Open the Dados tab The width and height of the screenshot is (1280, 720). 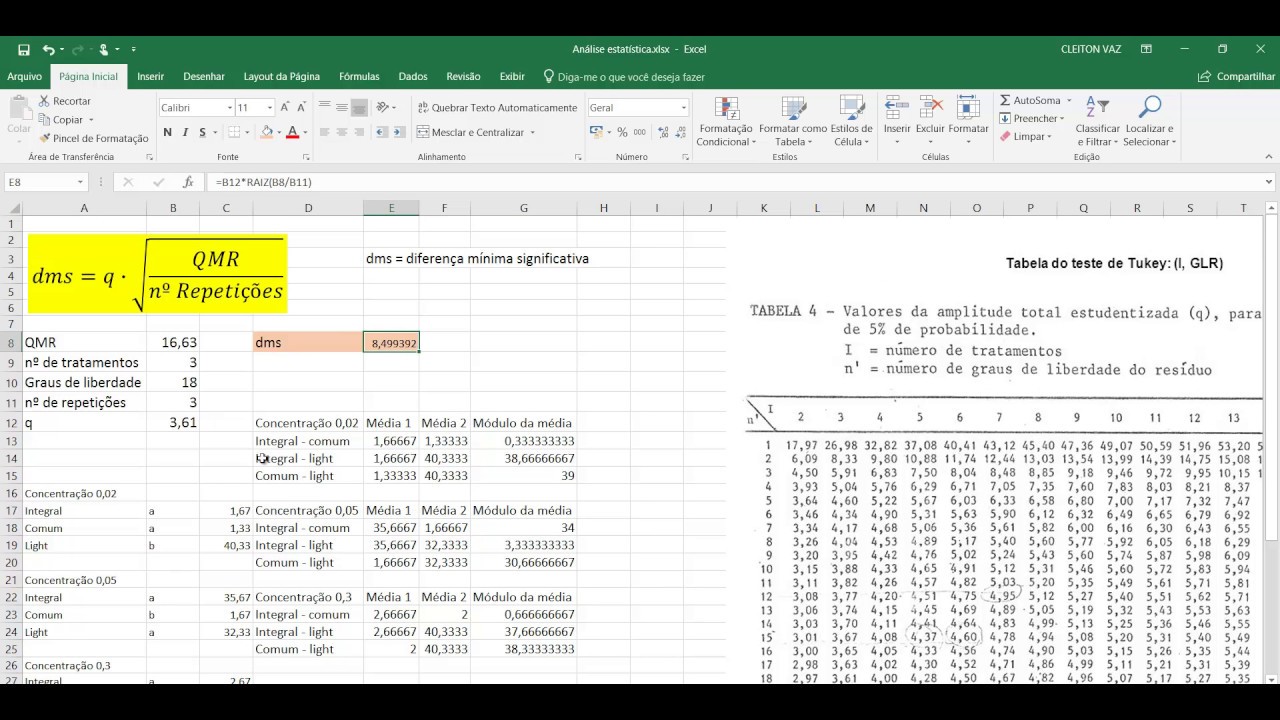click(x=413, y=76)
